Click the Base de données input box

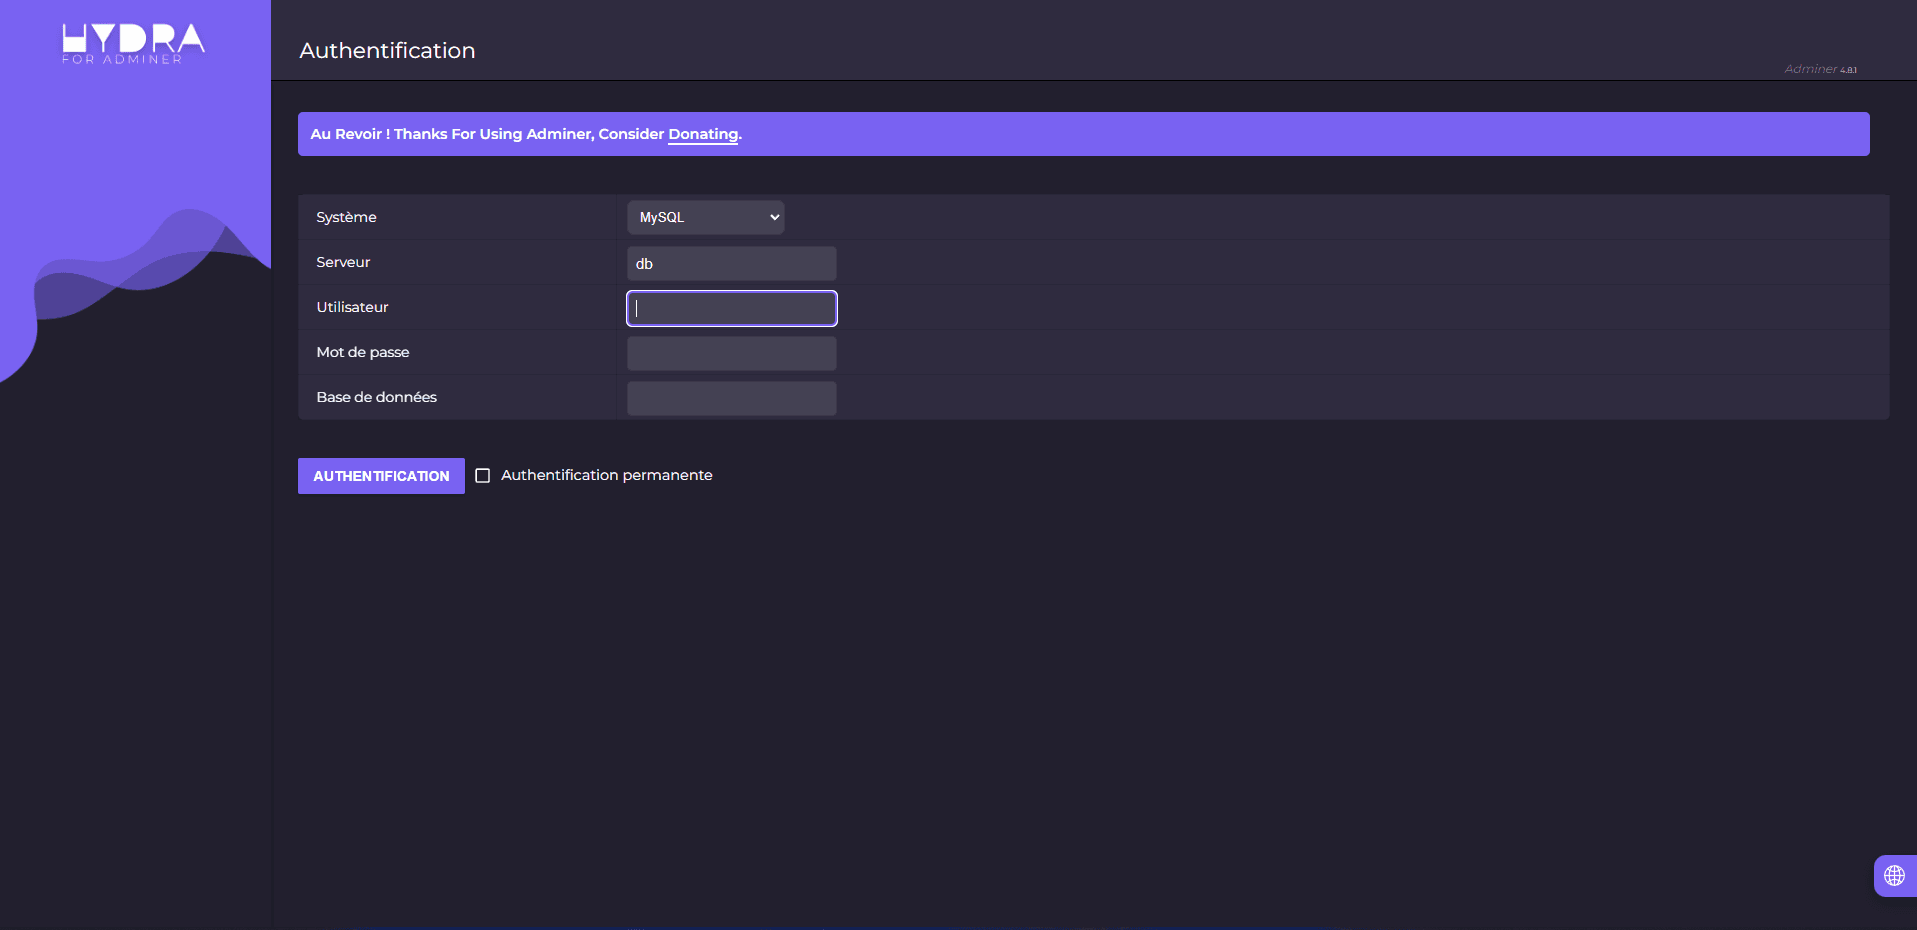731,398
